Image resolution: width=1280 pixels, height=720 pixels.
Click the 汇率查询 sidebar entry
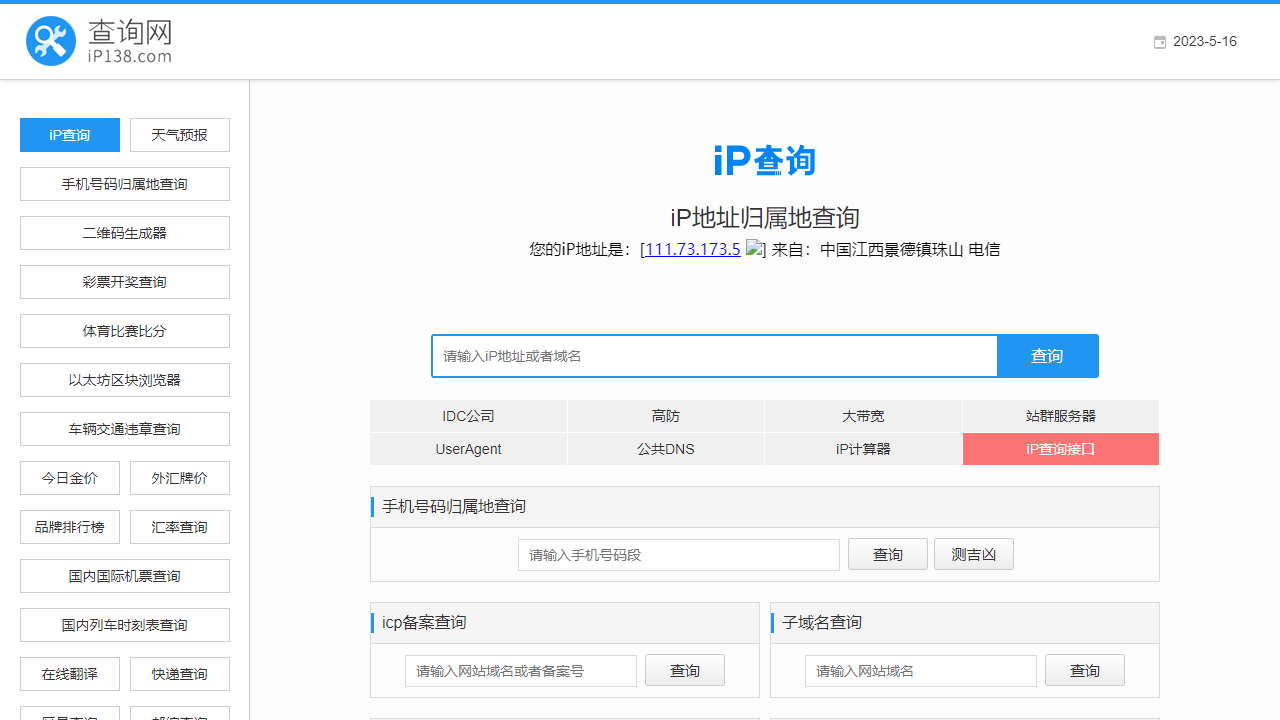pyautogui.click(x=179, y=526)
